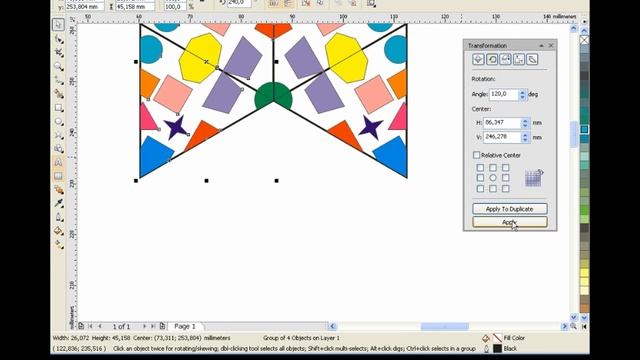Screen dimensions: 640x360
Task: Check the top-right anchor point box
Action: [506, 168]
